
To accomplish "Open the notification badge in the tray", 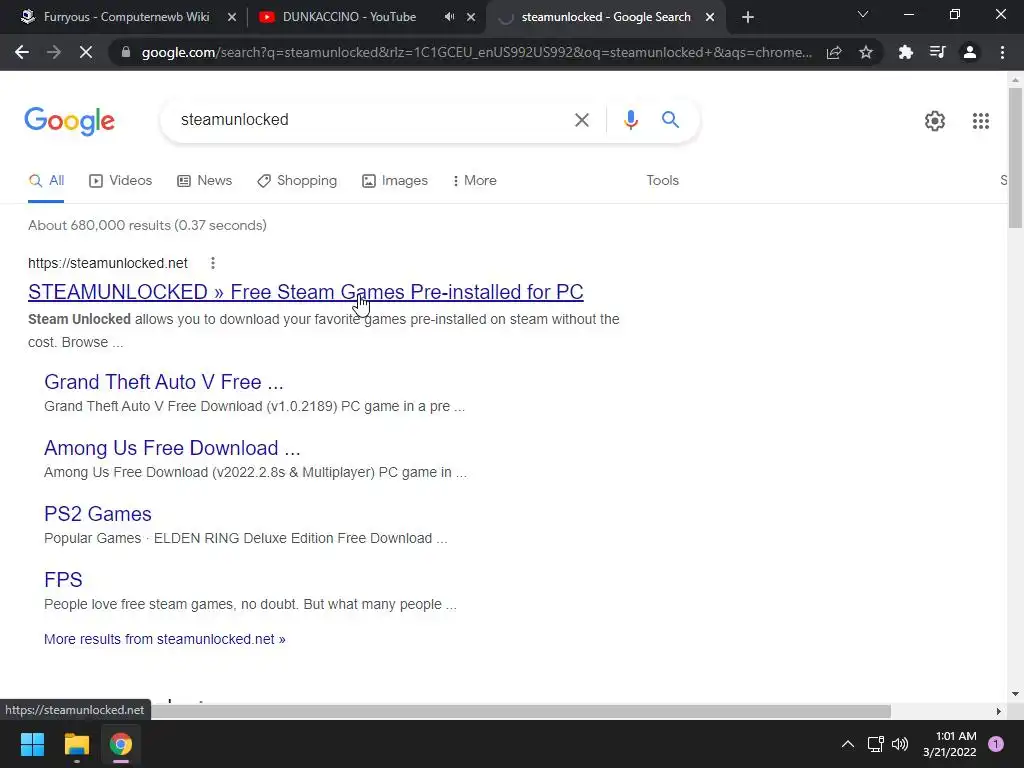I will [x=996, y=744].
